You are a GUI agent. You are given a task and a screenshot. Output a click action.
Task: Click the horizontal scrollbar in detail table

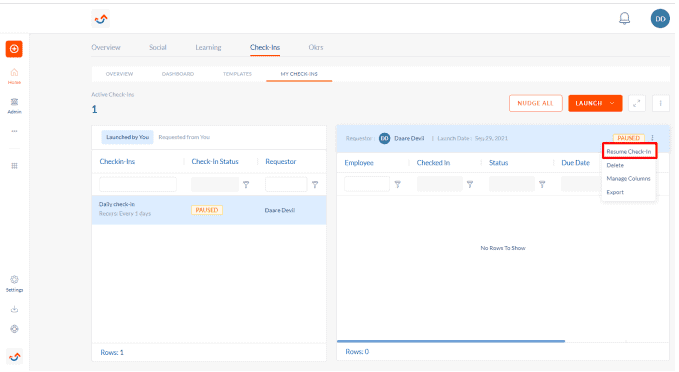(x=451, y=341)
